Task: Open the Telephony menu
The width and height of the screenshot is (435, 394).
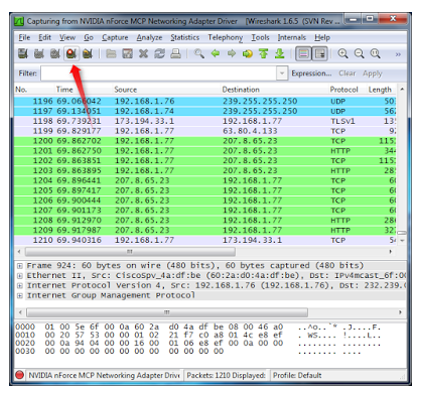Action: coord(225,38)
